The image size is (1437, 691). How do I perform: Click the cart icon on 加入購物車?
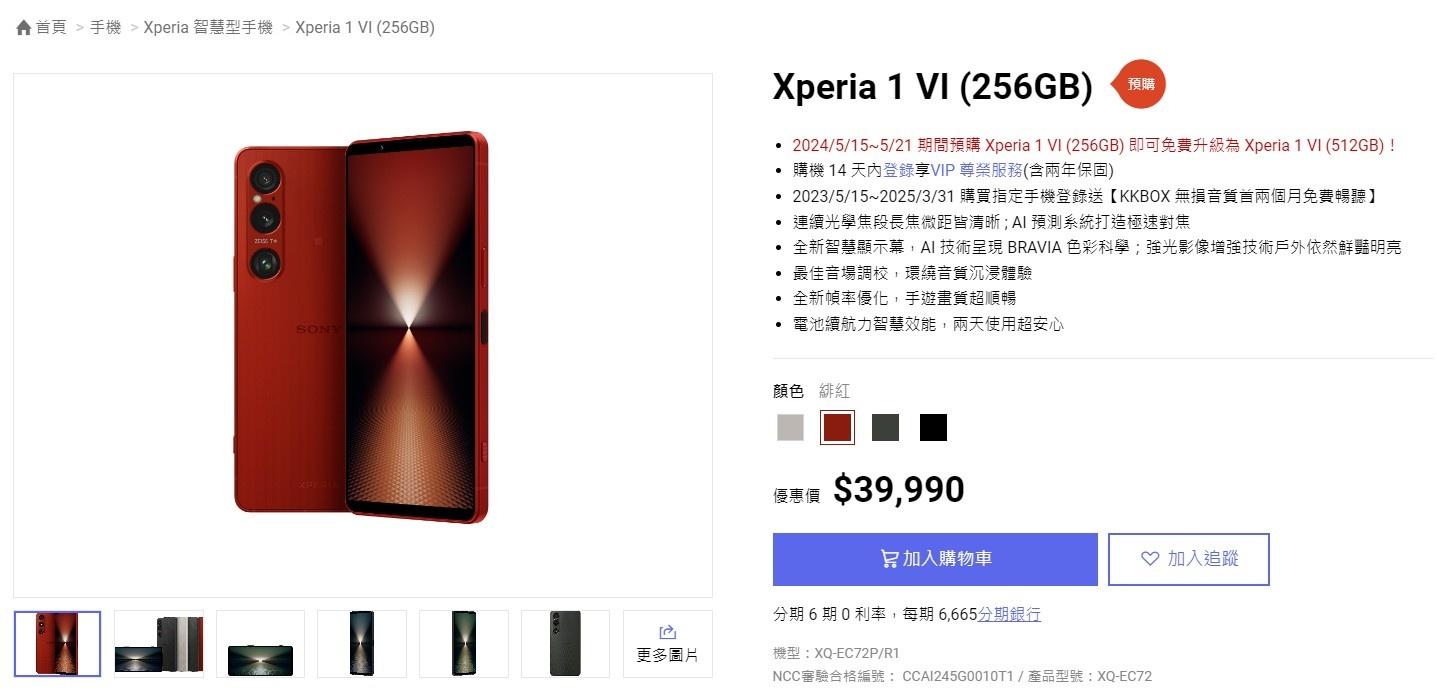coord(888,559)
